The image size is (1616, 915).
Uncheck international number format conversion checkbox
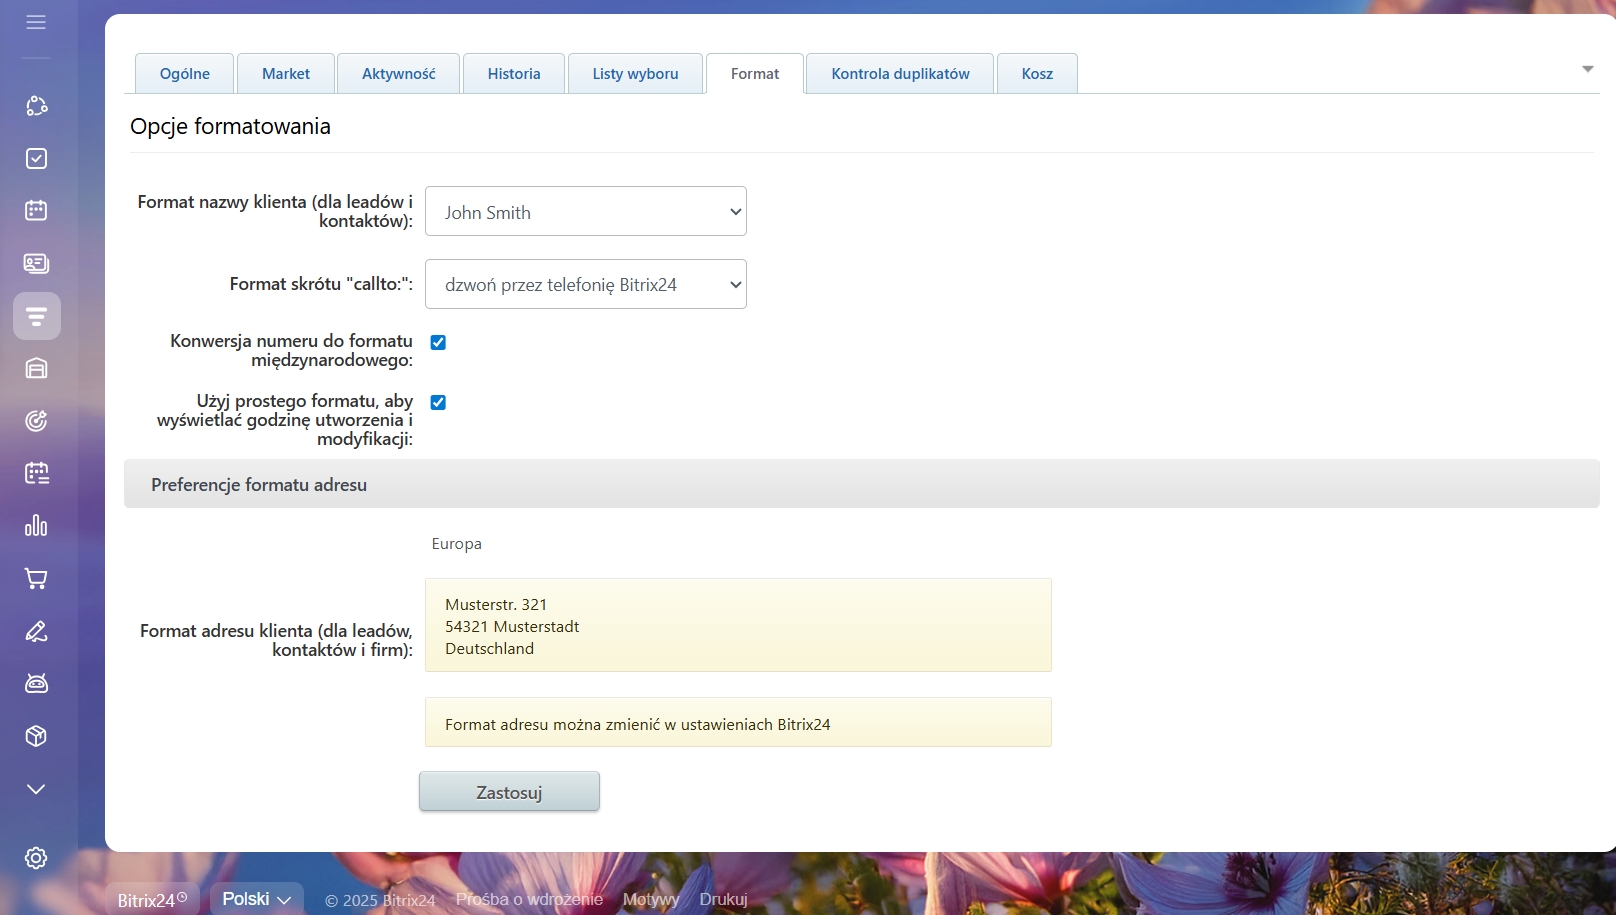click(438, 342)
